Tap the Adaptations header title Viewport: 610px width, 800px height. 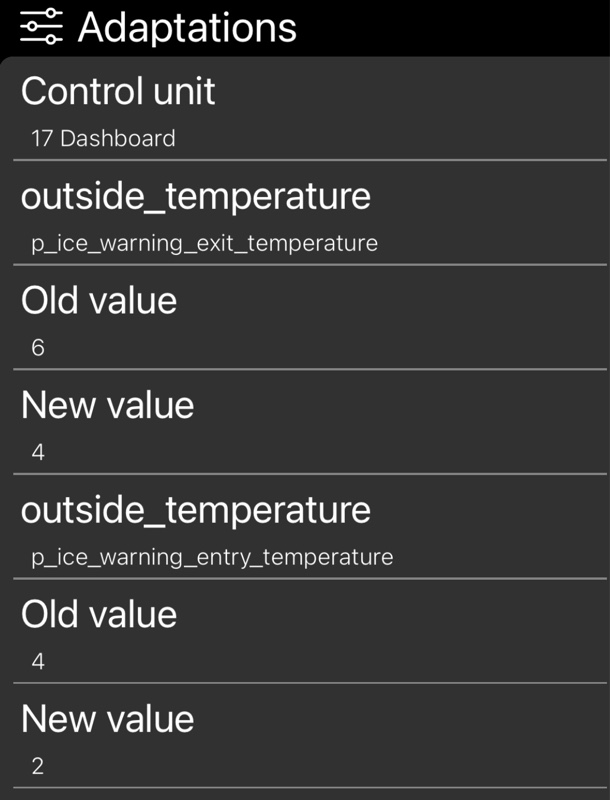[187, 27]
